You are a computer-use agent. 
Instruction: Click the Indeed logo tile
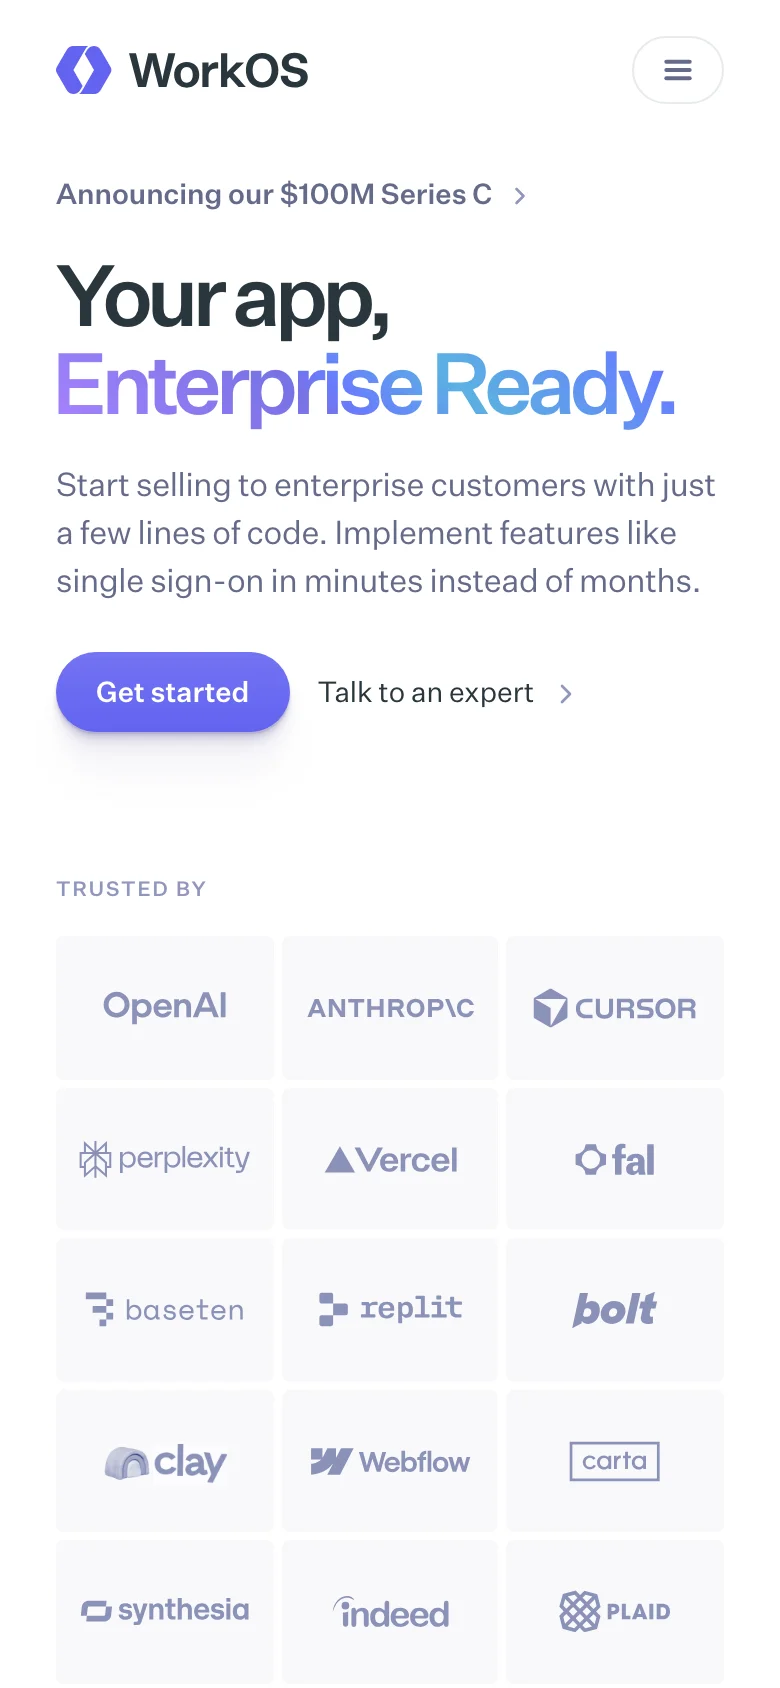coord(390,1611)
